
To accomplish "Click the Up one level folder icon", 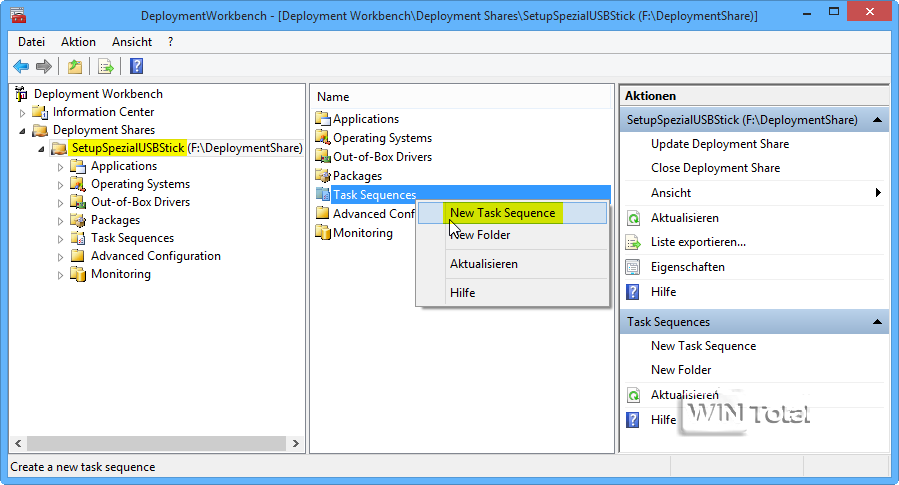I will pos(75,67).
